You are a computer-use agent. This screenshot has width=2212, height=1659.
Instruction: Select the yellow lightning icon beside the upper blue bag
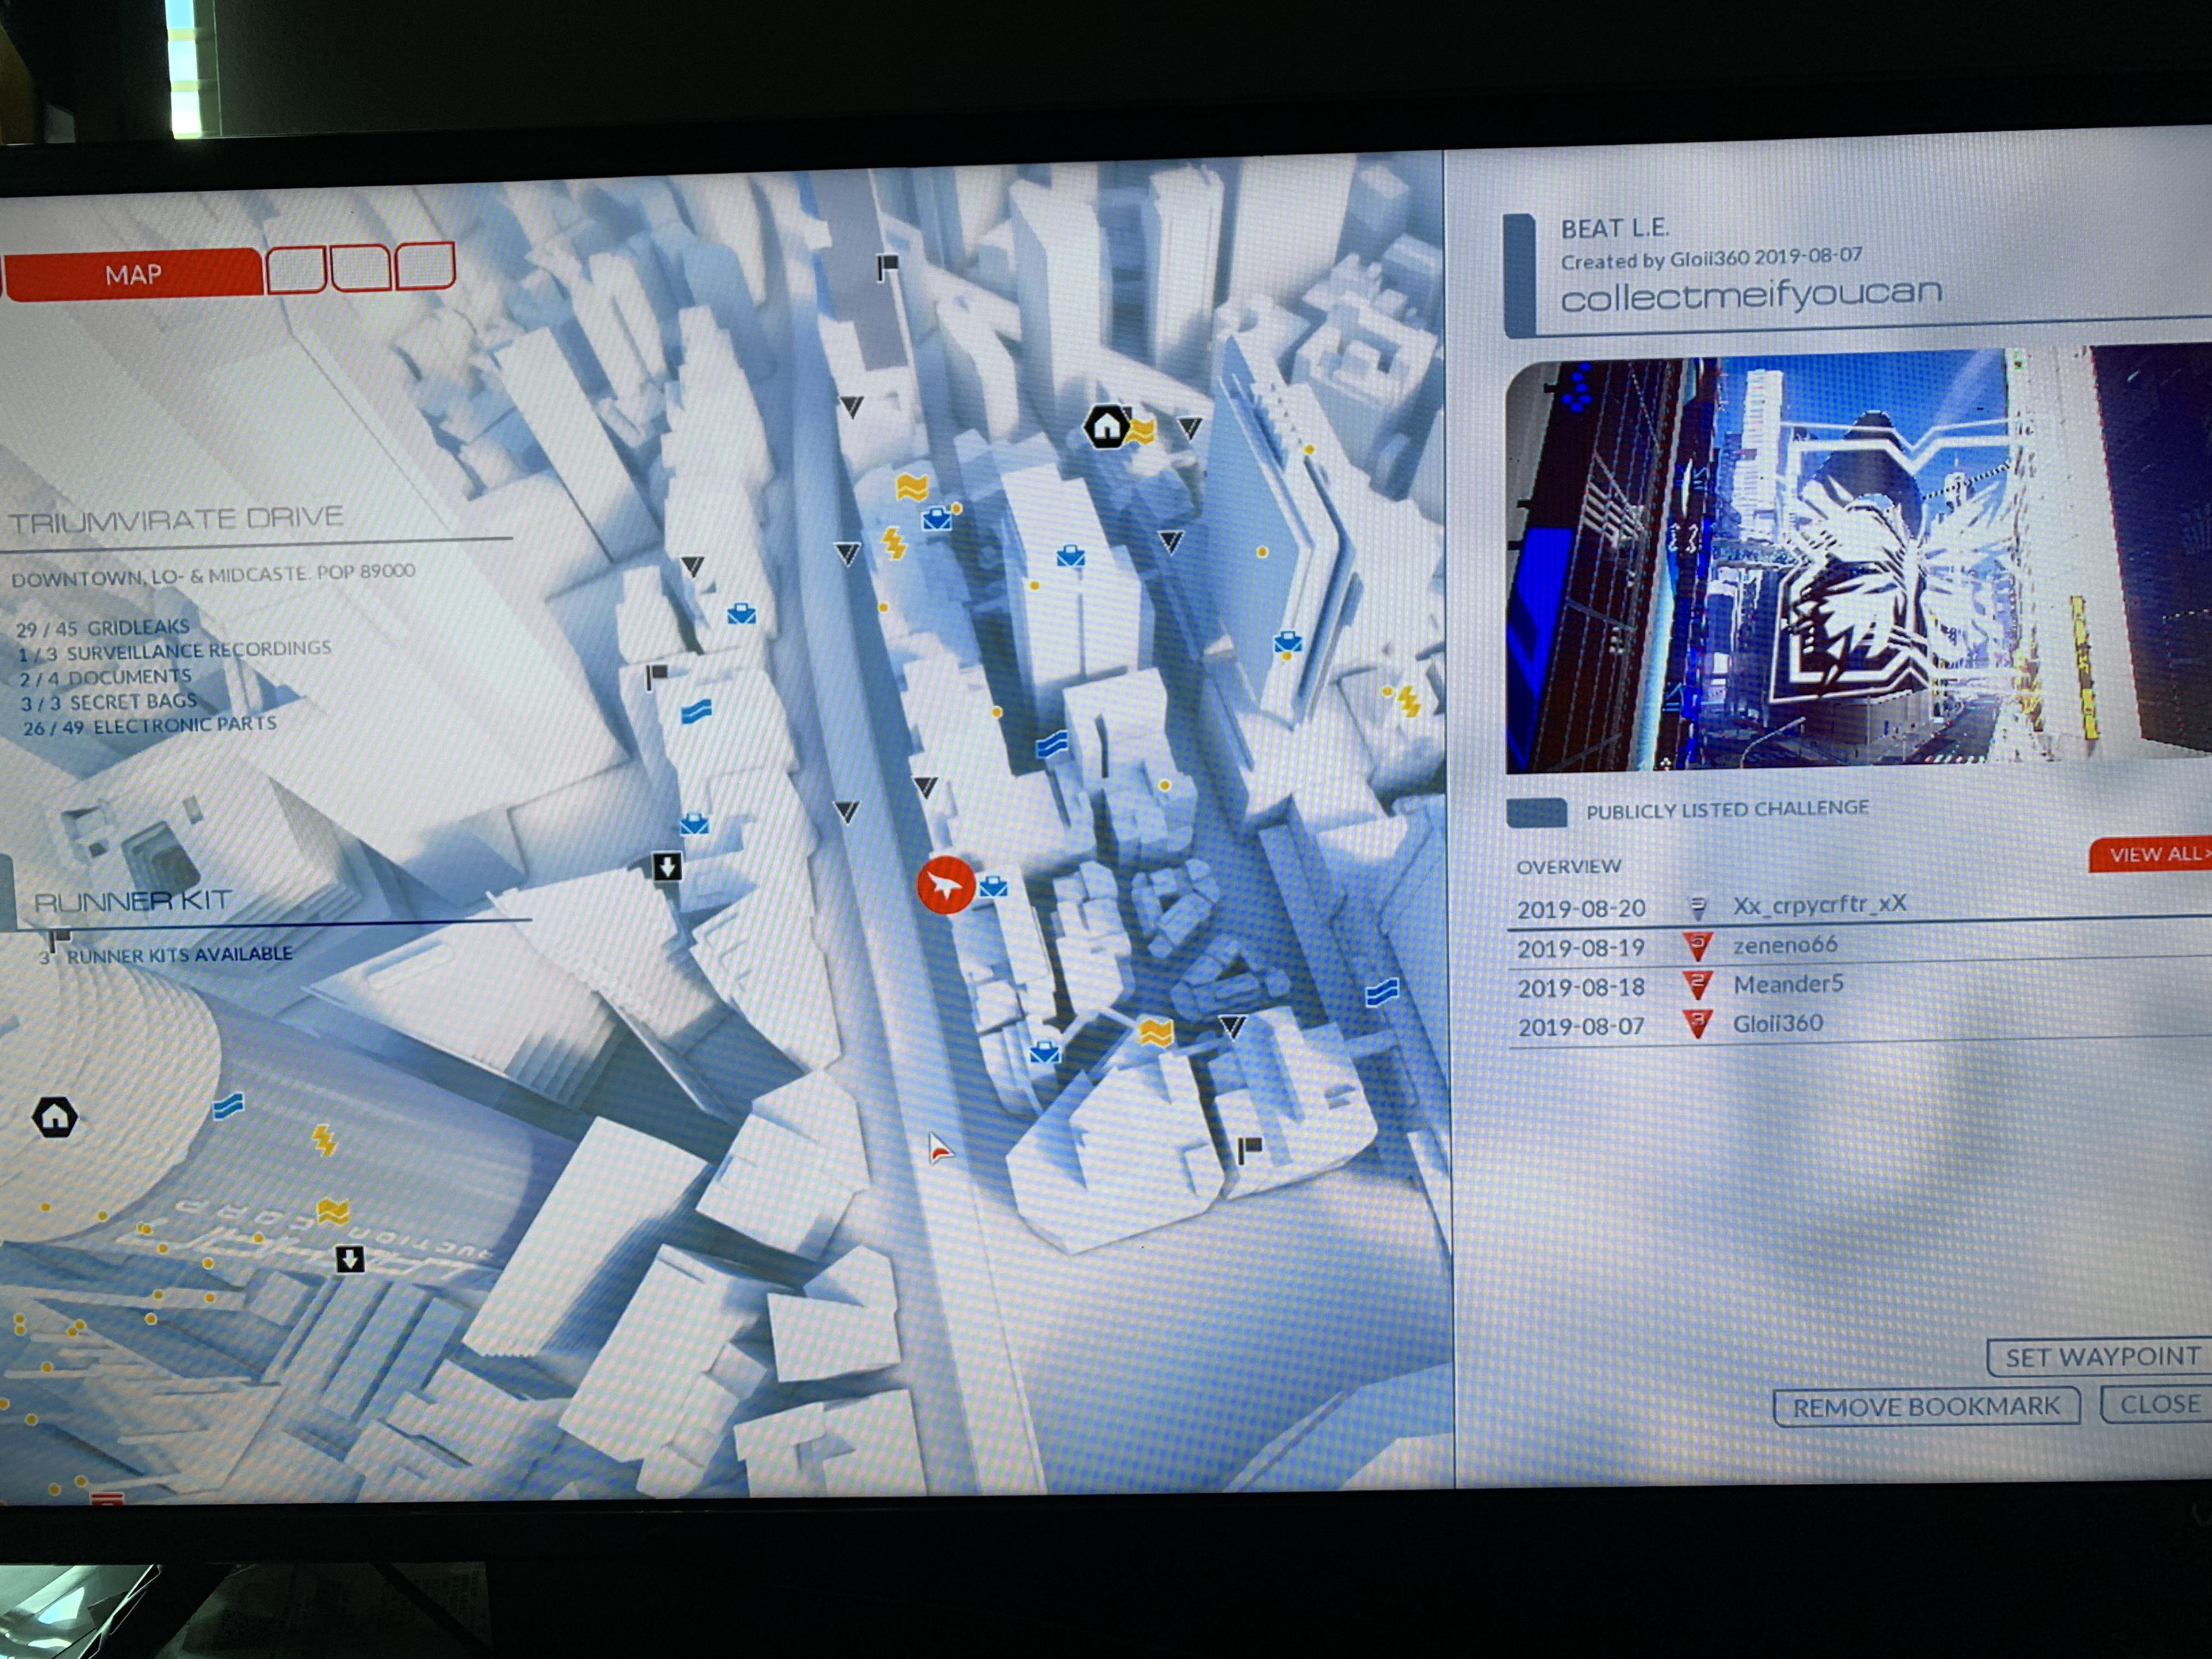[893, 545]
